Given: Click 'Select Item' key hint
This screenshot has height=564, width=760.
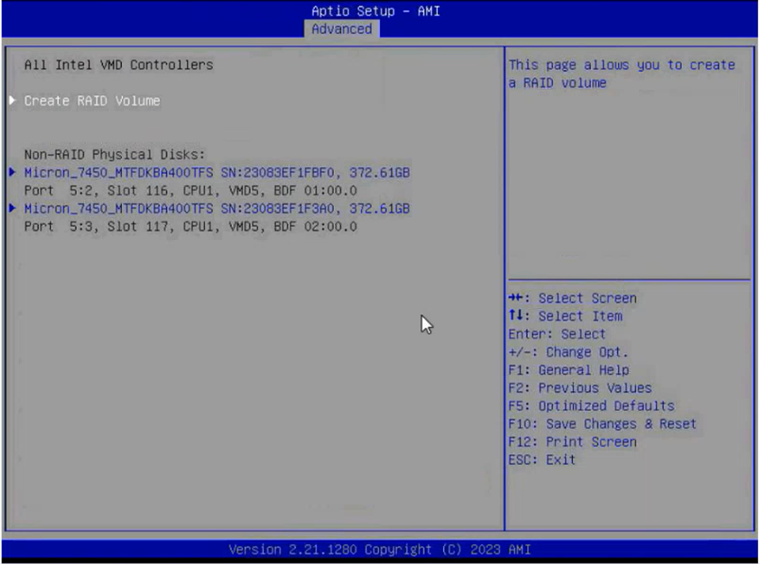Looking at the screenshot, I should pos(566,316).
